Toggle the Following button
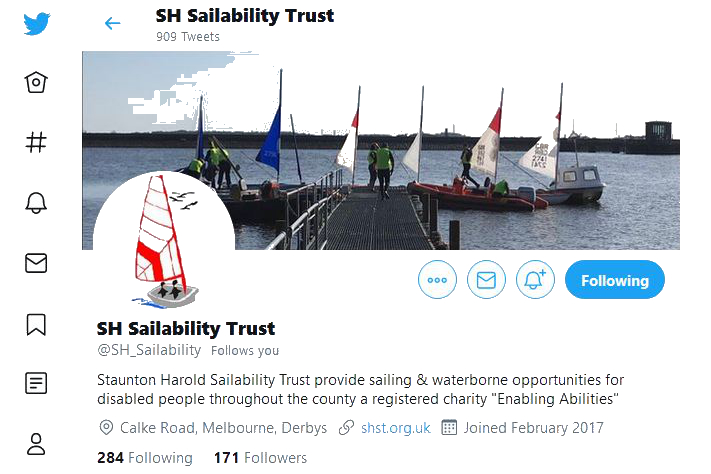 tap(615, 280)
